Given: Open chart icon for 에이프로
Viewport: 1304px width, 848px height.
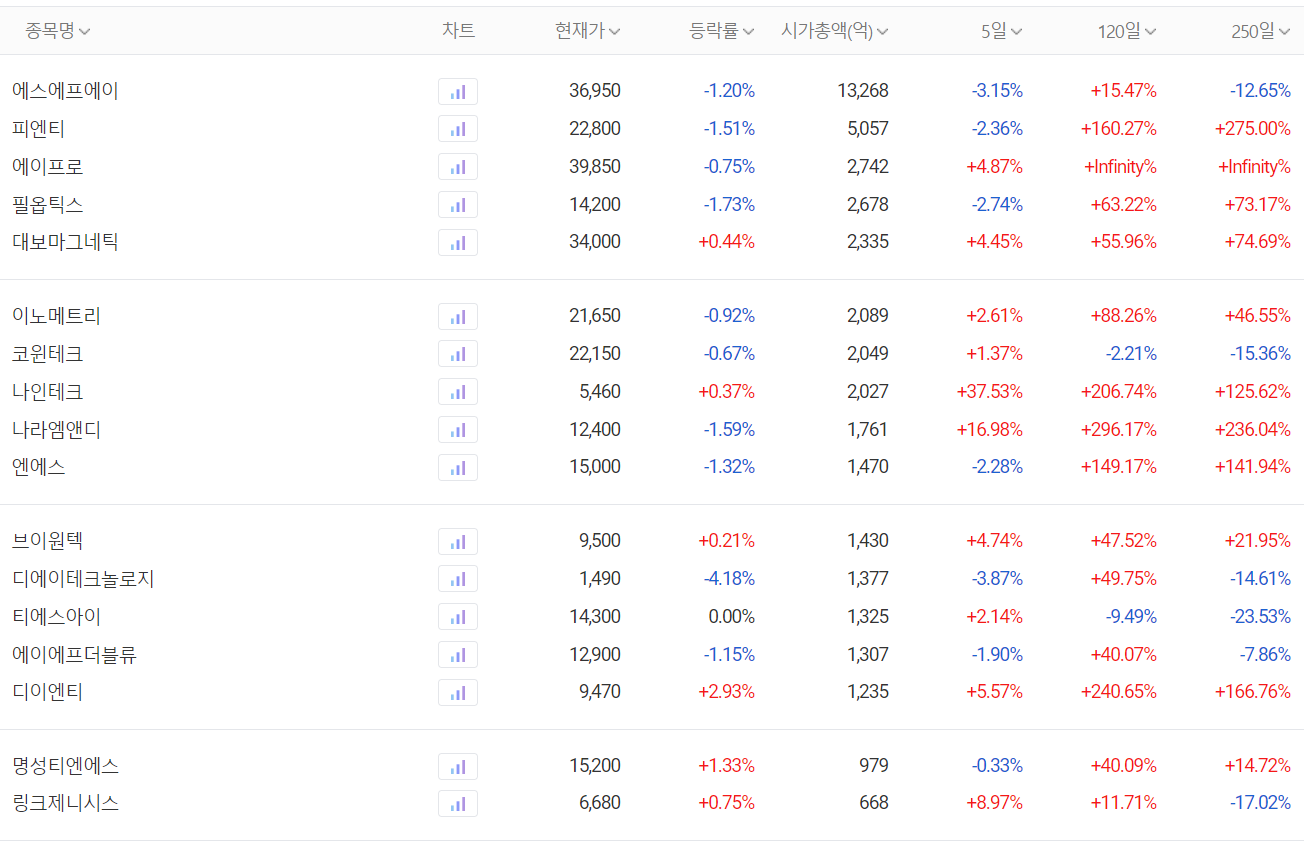Looking at the screenshot, I should [458, 167].
